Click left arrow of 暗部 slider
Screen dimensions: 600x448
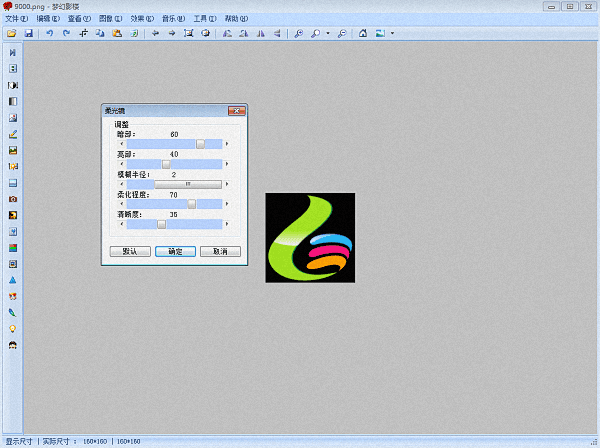point(122,144)
